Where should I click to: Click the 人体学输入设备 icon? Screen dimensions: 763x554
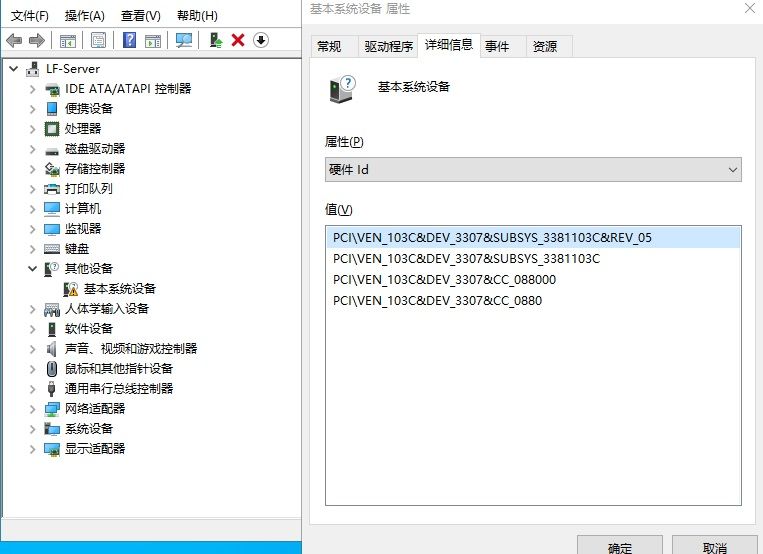(52, 309)
